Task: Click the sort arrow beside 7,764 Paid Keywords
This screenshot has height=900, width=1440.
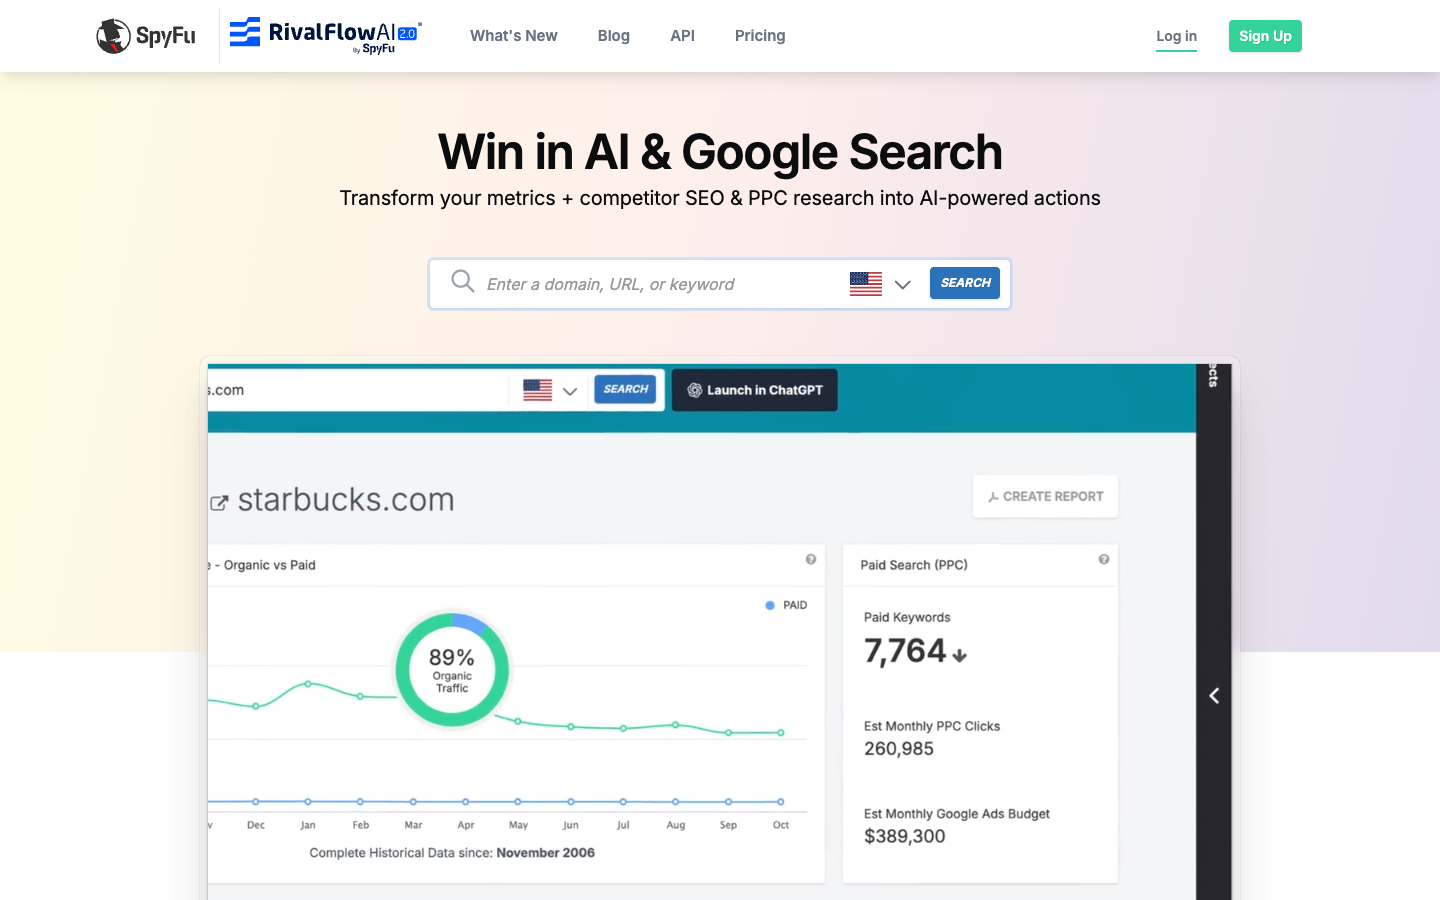Action: pos(958,653)
